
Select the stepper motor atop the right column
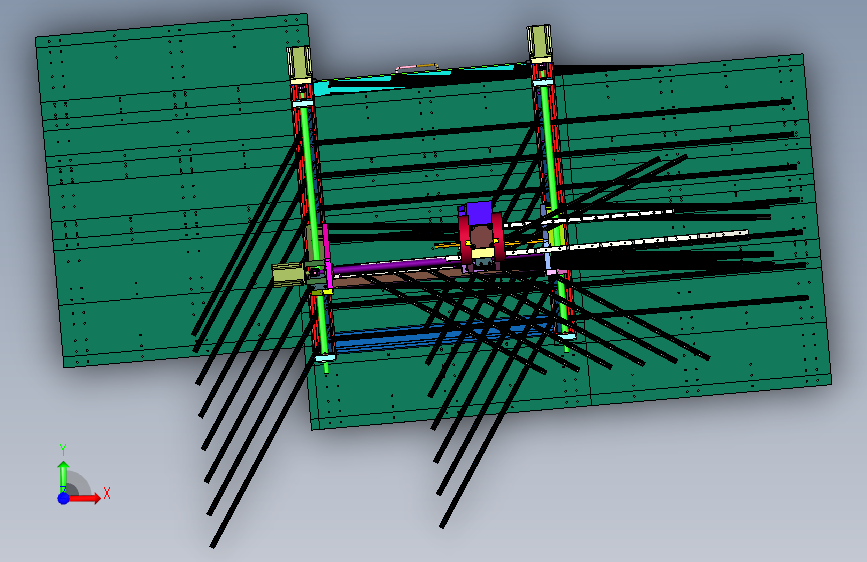pos(539,42)
